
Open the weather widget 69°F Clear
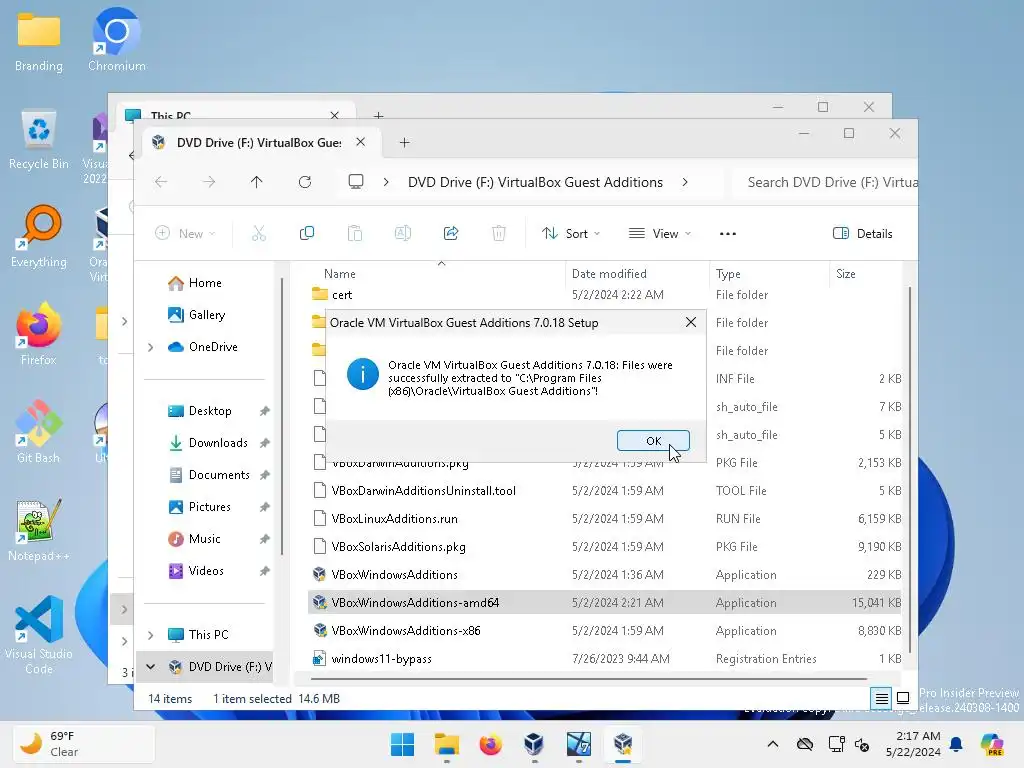[x=84, y=744]
